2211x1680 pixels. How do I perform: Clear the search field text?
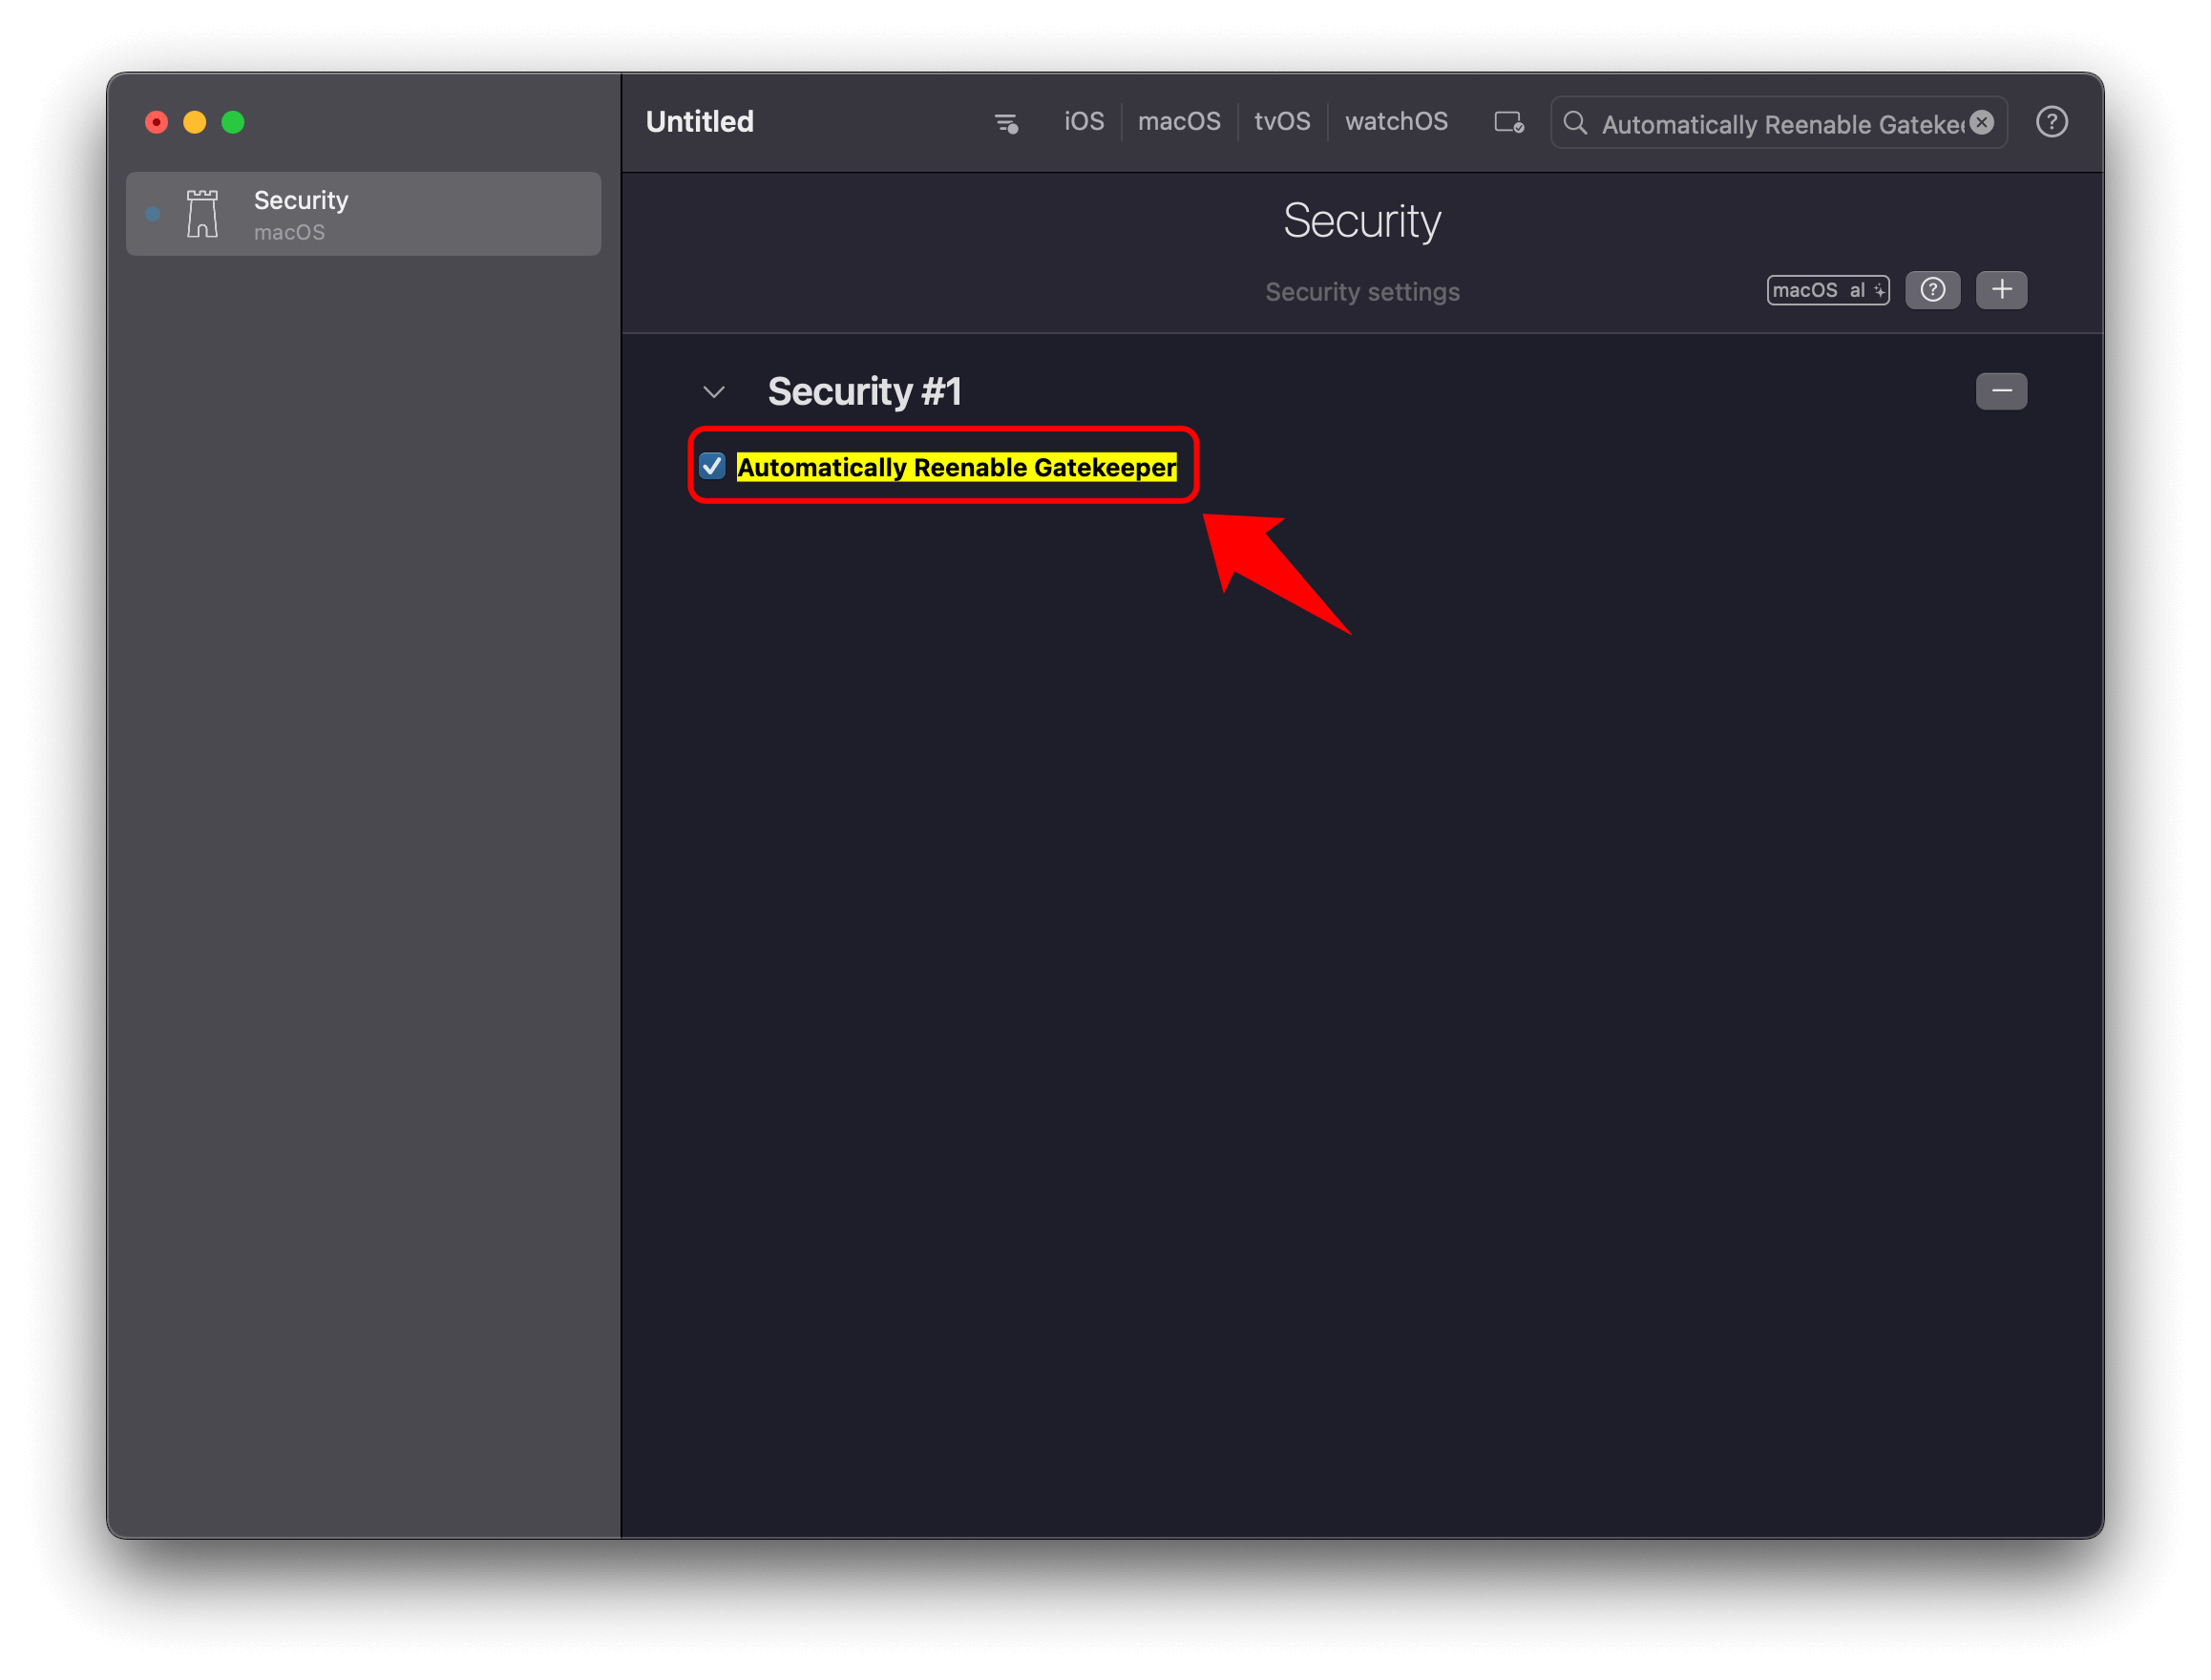click(1982, 122)
